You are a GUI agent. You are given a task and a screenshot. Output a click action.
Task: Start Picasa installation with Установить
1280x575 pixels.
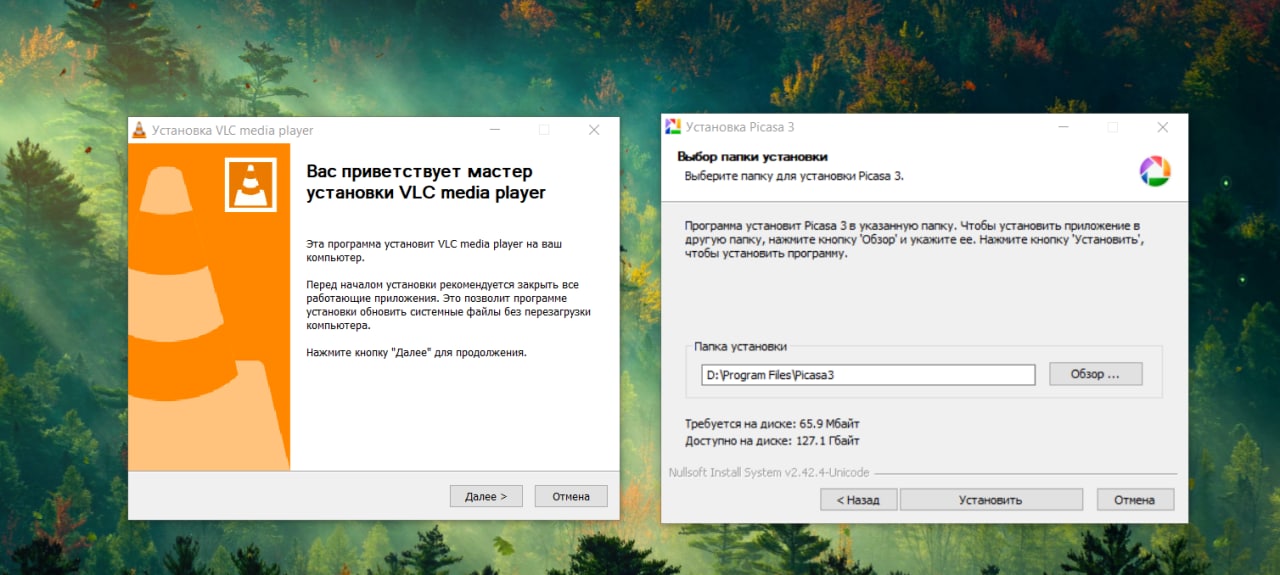tap(991, 500)
